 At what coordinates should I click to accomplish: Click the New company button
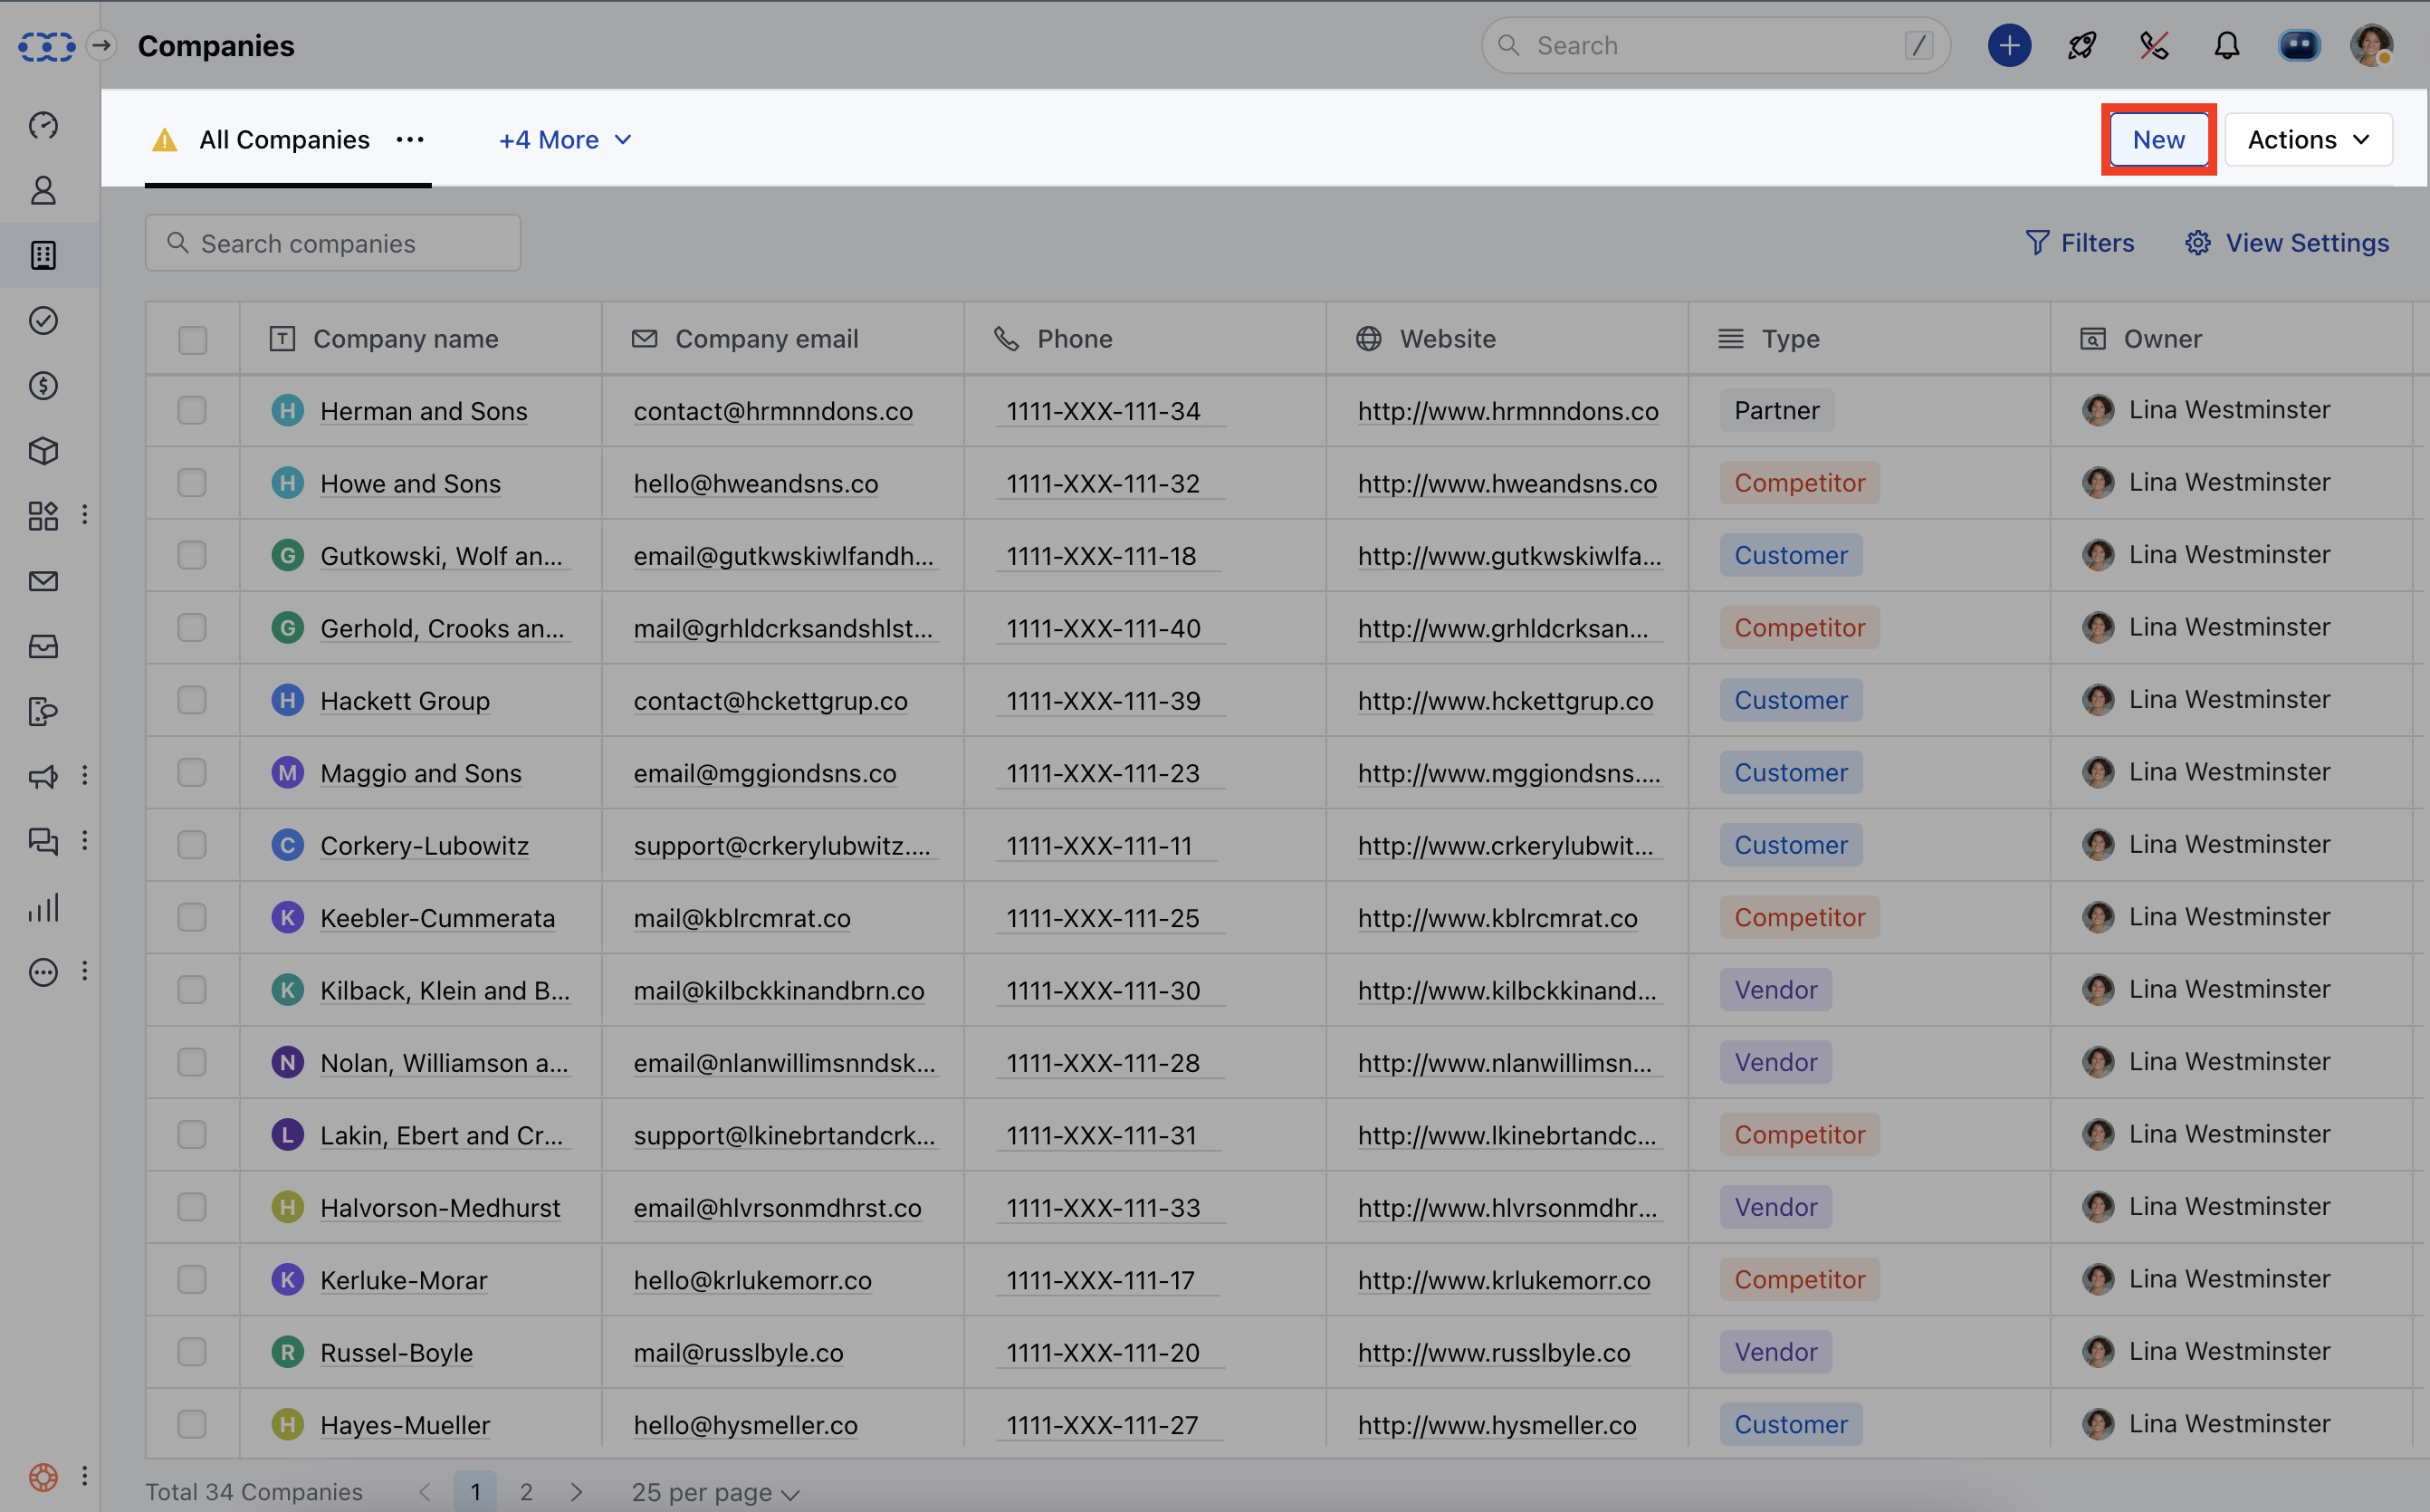(2158, 140)
